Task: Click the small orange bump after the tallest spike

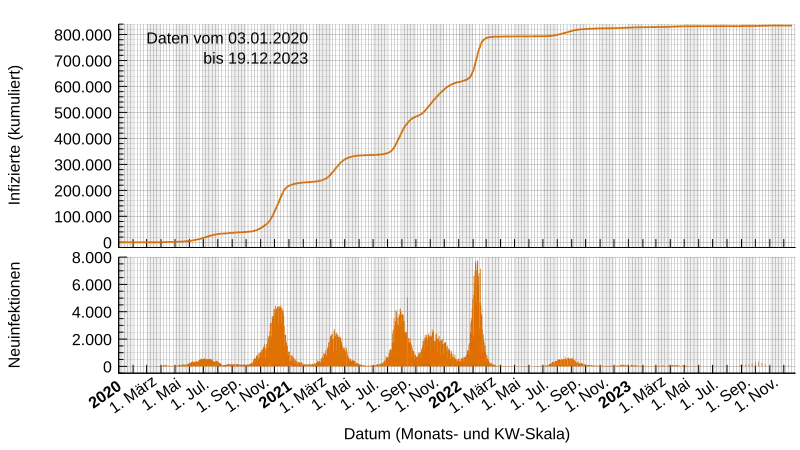Action: (566, 361)
